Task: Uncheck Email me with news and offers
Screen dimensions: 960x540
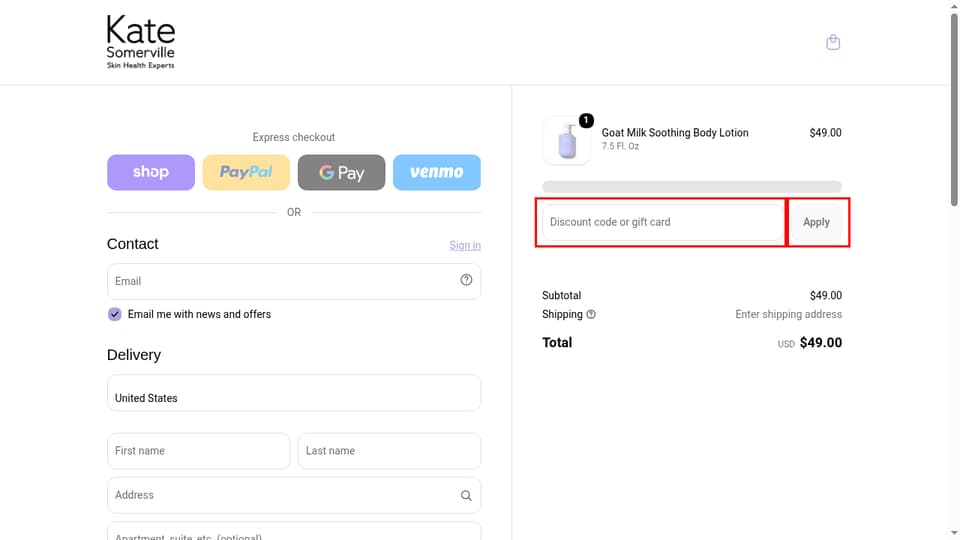Action: [114, 314]
